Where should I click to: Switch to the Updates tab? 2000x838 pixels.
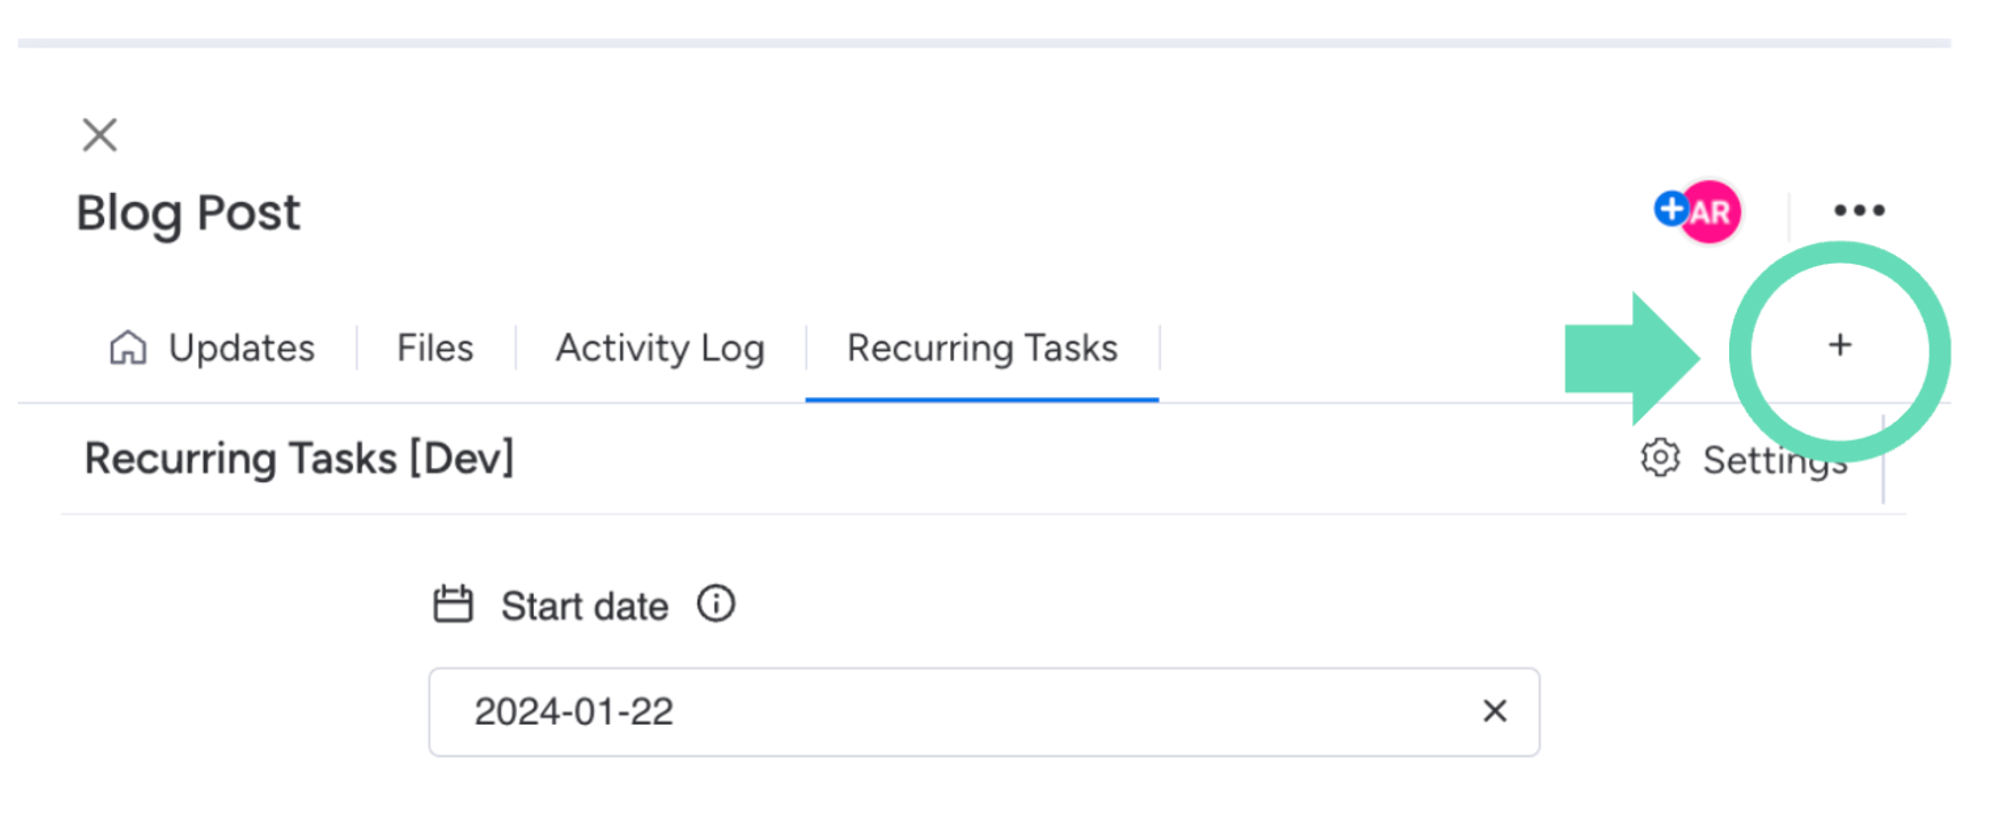click(x=241, y=348)
